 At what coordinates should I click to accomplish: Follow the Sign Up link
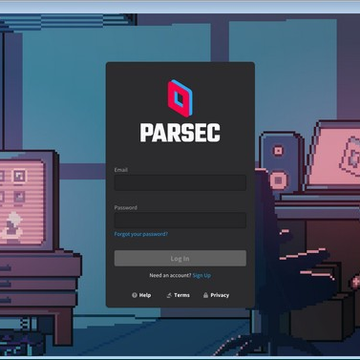click(202, 276)
